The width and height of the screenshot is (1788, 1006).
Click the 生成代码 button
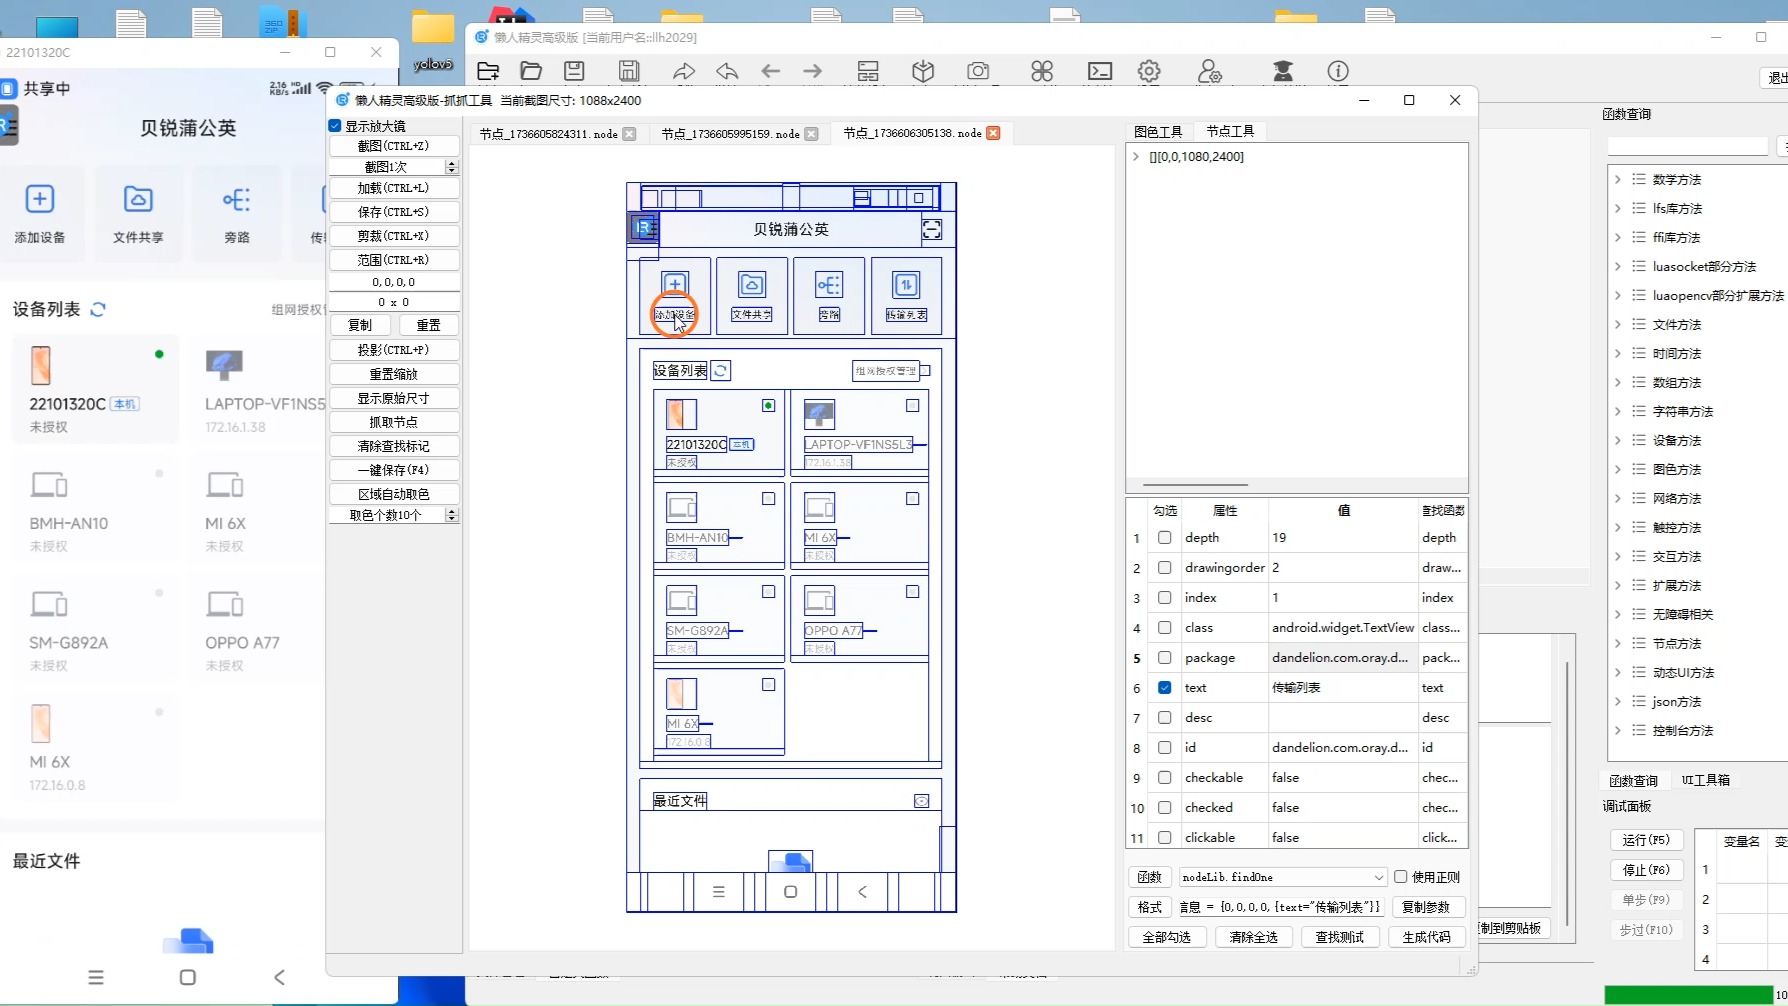point(1426,937)
